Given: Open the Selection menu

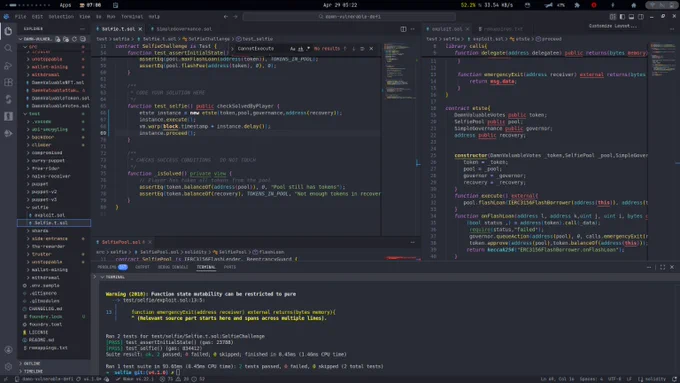Looking at the screenshot, I should (61, 16).
